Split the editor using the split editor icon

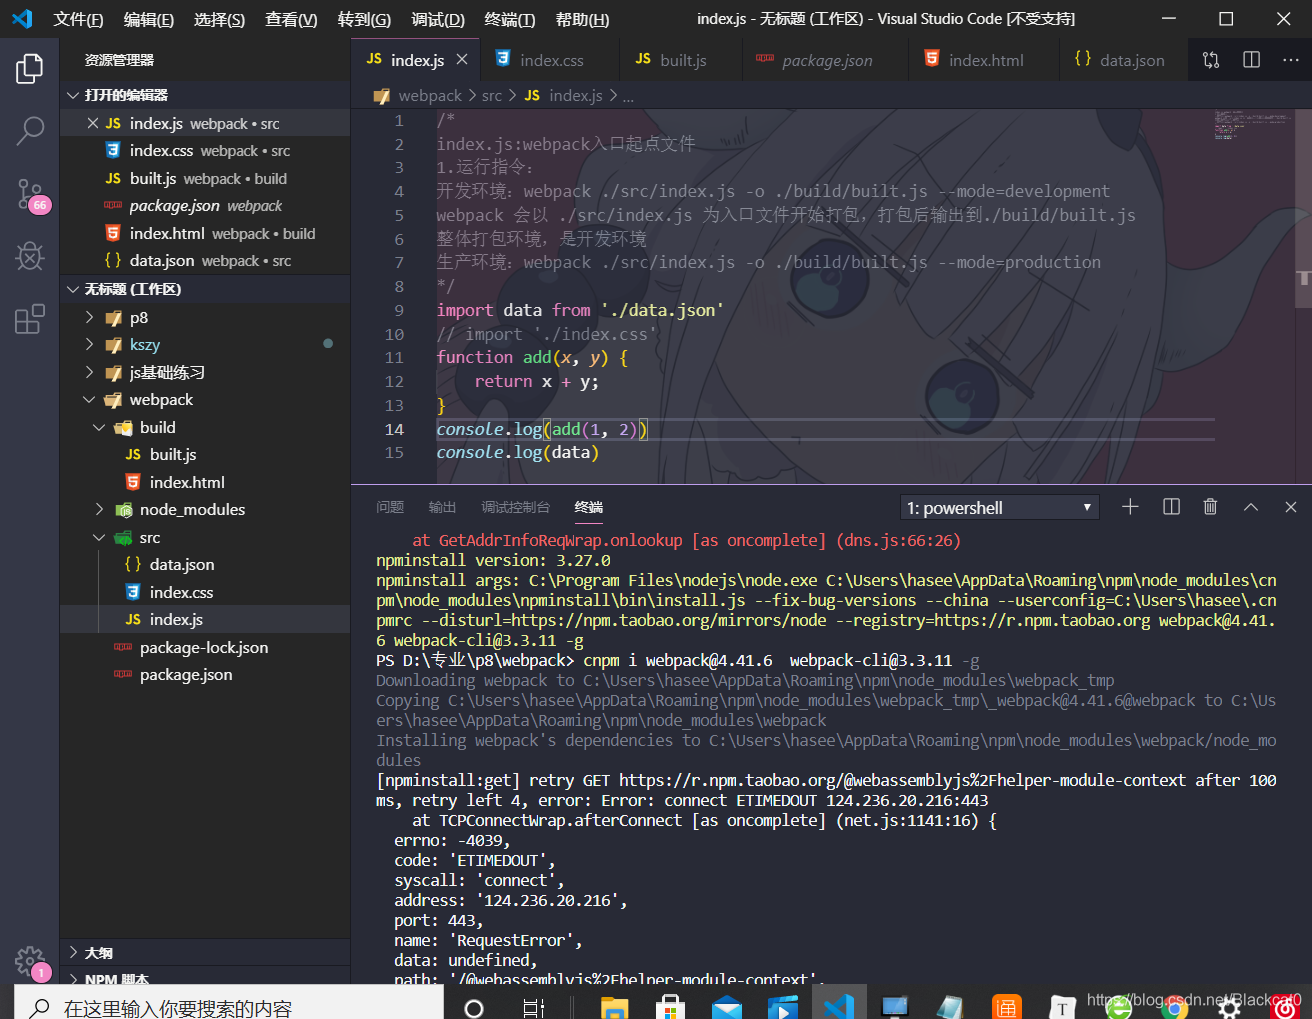click(1251, 60)
